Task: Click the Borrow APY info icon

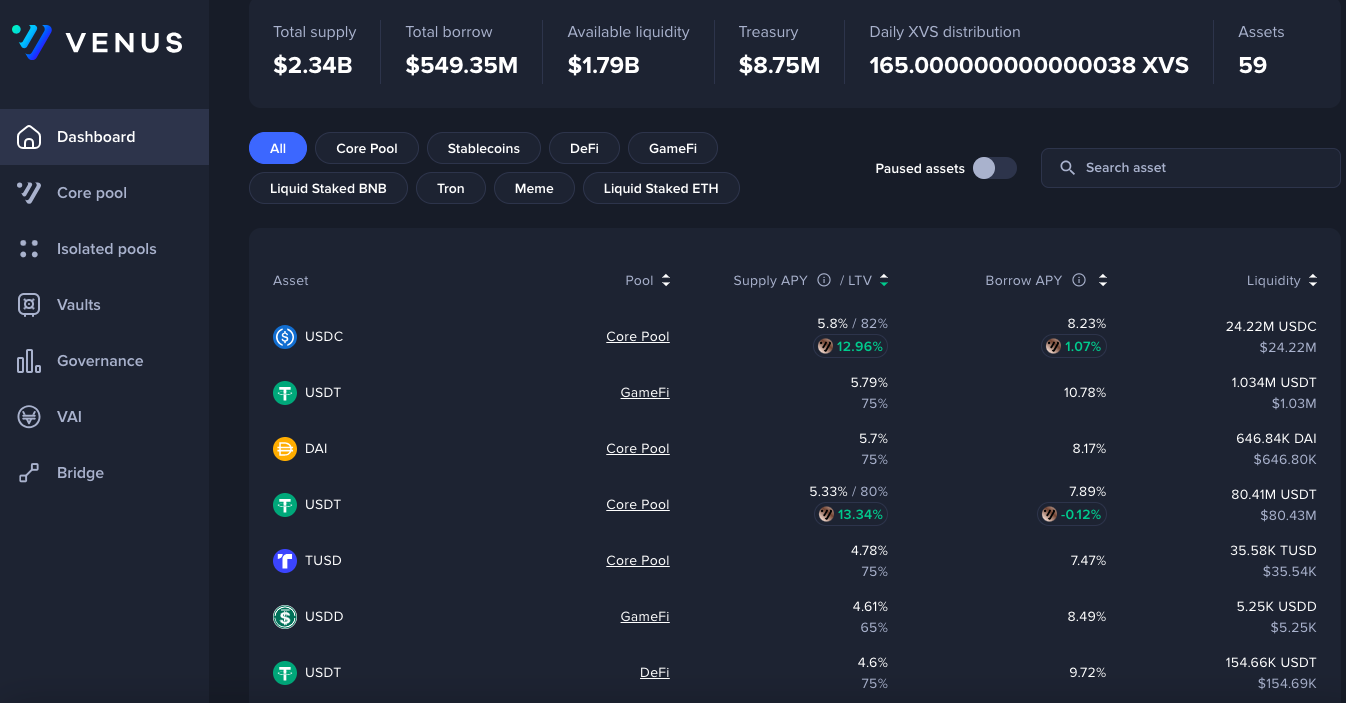Action: pyautogui.click(x=1079, y=281)
